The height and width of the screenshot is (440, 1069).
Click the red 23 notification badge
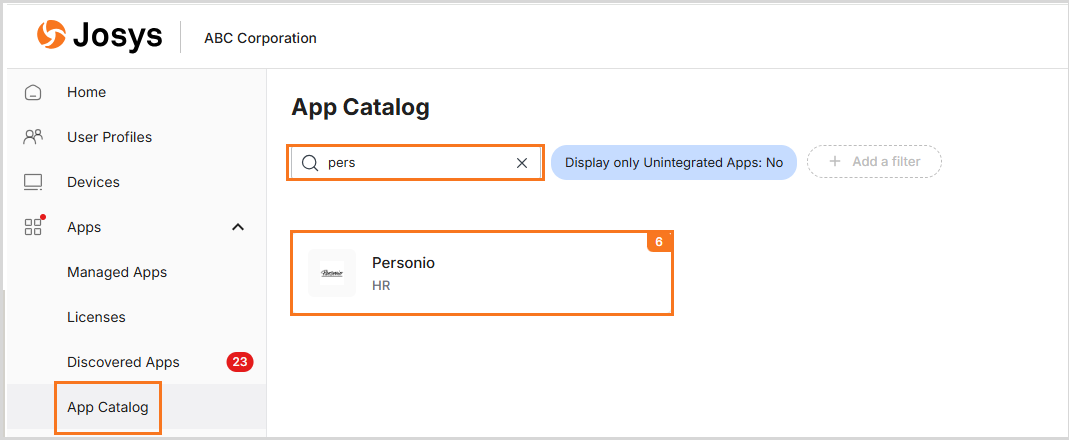pyautogui.click(x=240, y=362)
